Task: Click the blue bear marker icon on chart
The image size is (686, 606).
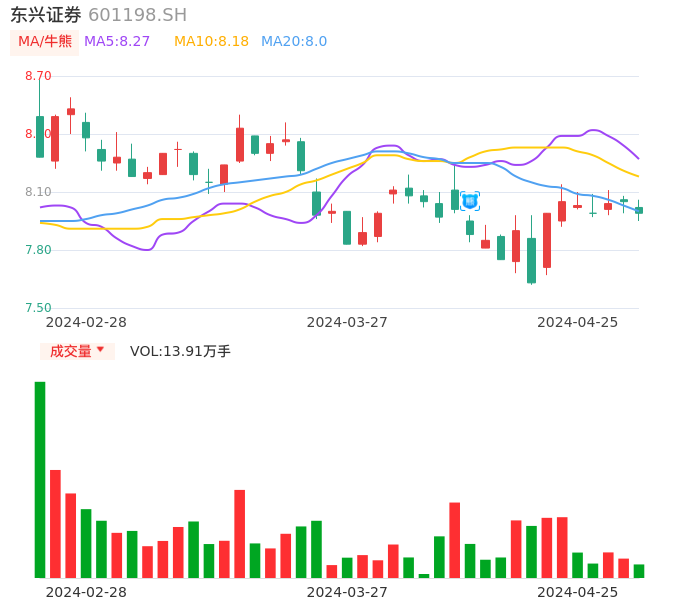Action: click(470, 201)
